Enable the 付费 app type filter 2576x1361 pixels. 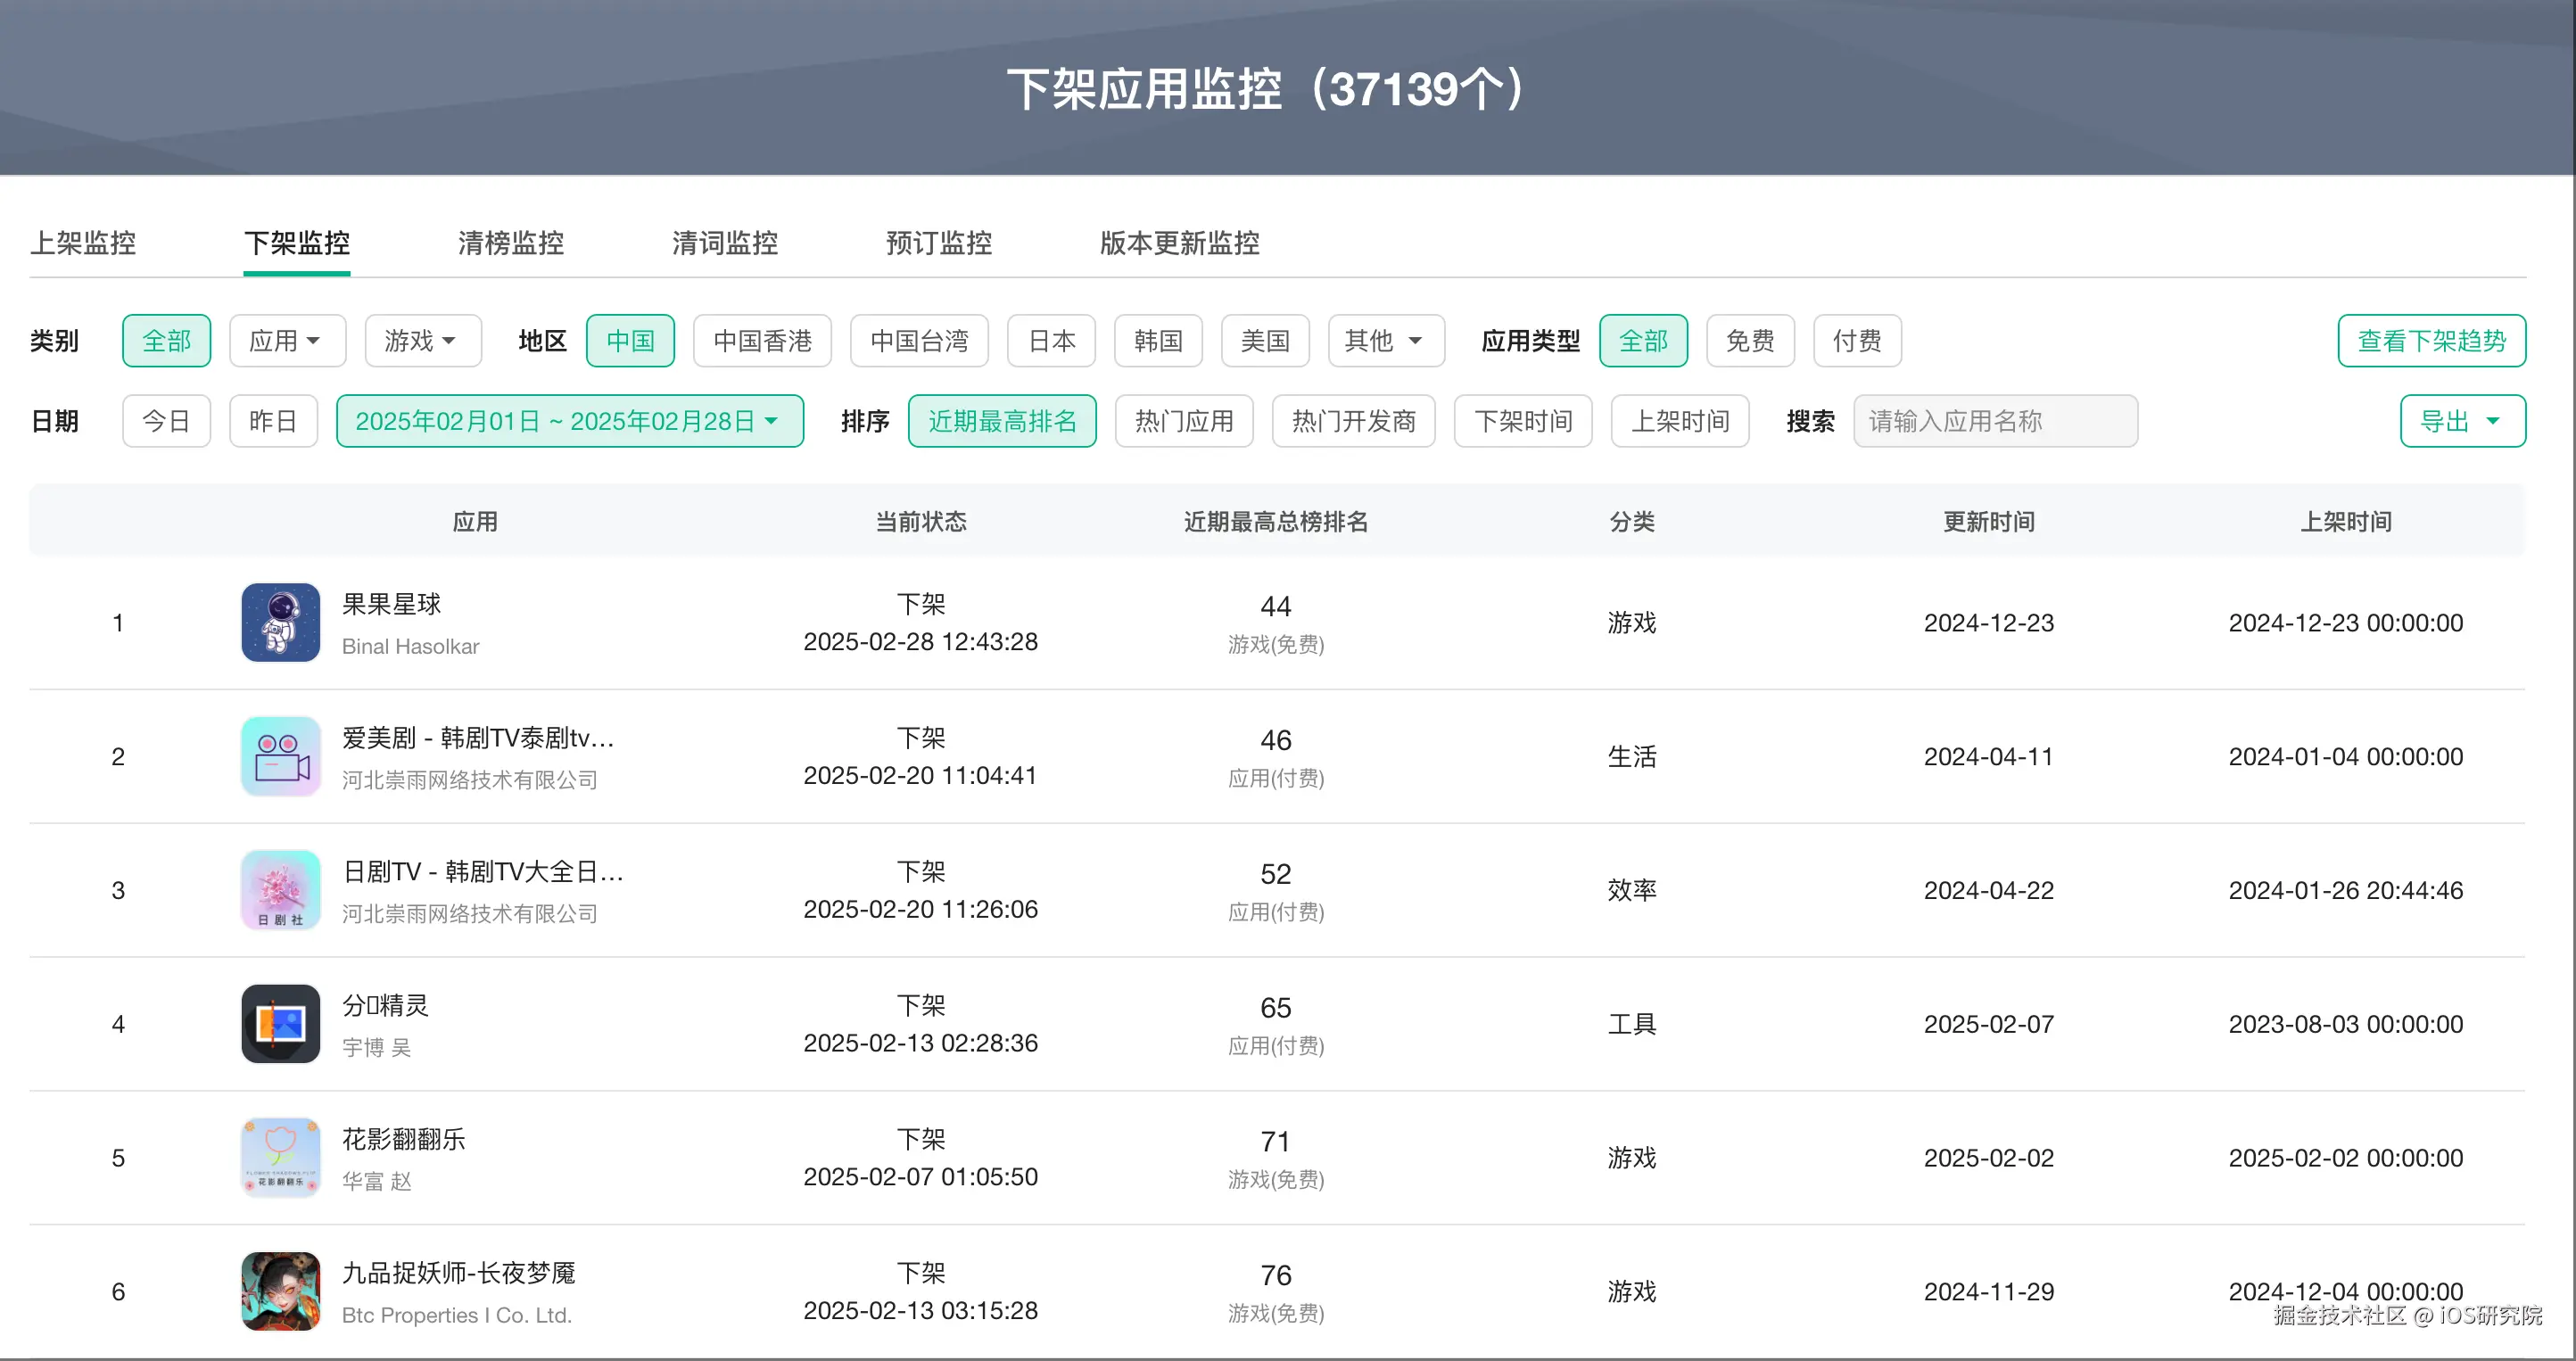click(1857, 340)
